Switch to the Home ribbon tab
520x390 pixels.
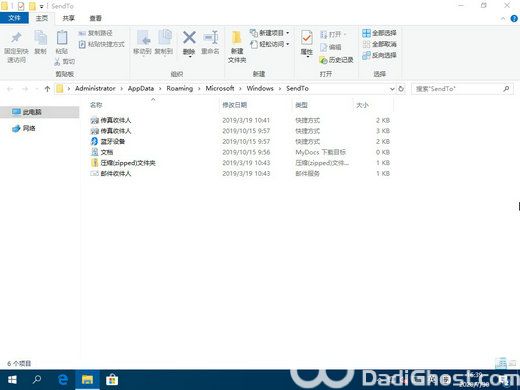pyautogui.click(x=42, y=18)
